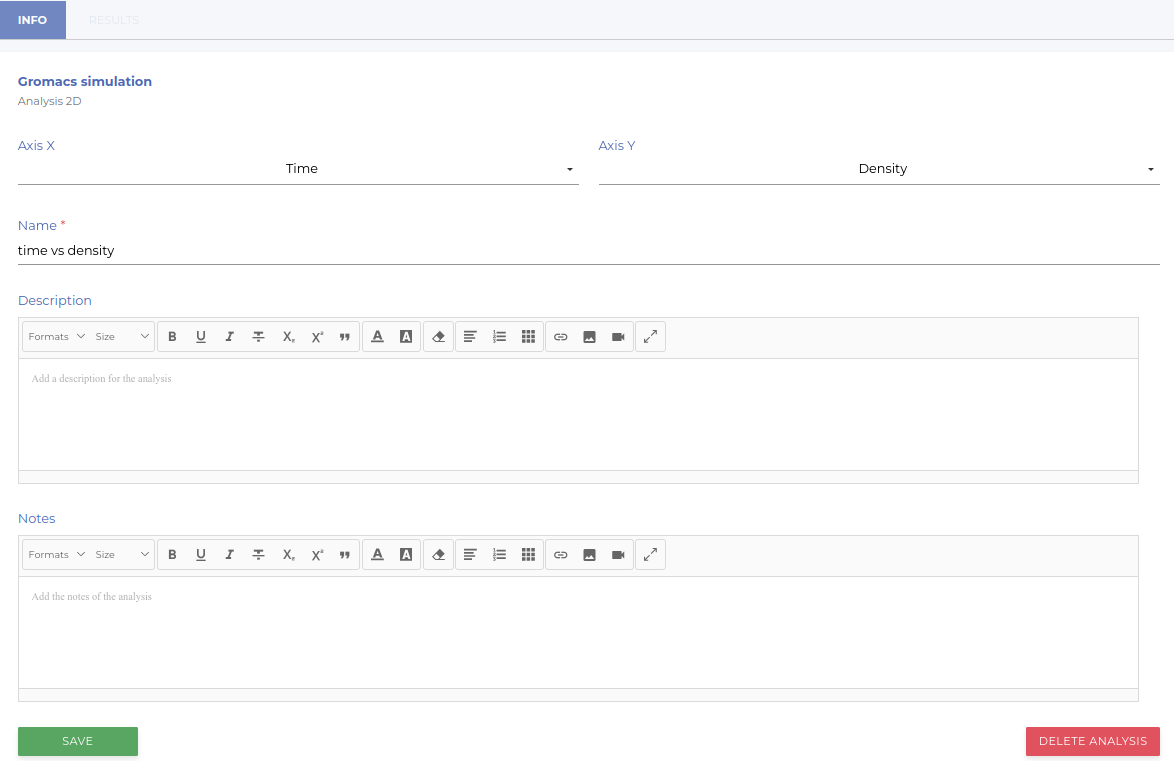This screenshot has height=761, width=1174.
Task: Toggle bold in Description toolbar
Action: 172,337
